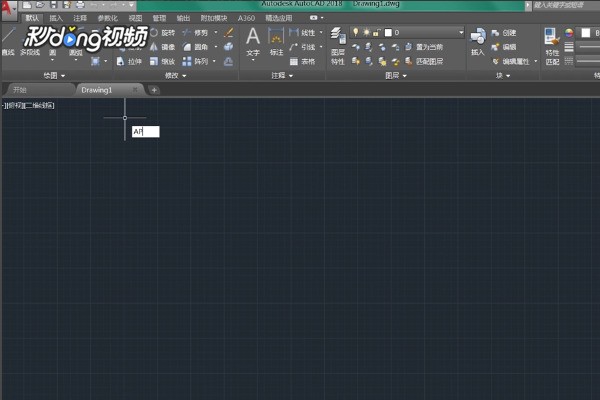Select the Text (文字) tool

[x=253, y=42]
